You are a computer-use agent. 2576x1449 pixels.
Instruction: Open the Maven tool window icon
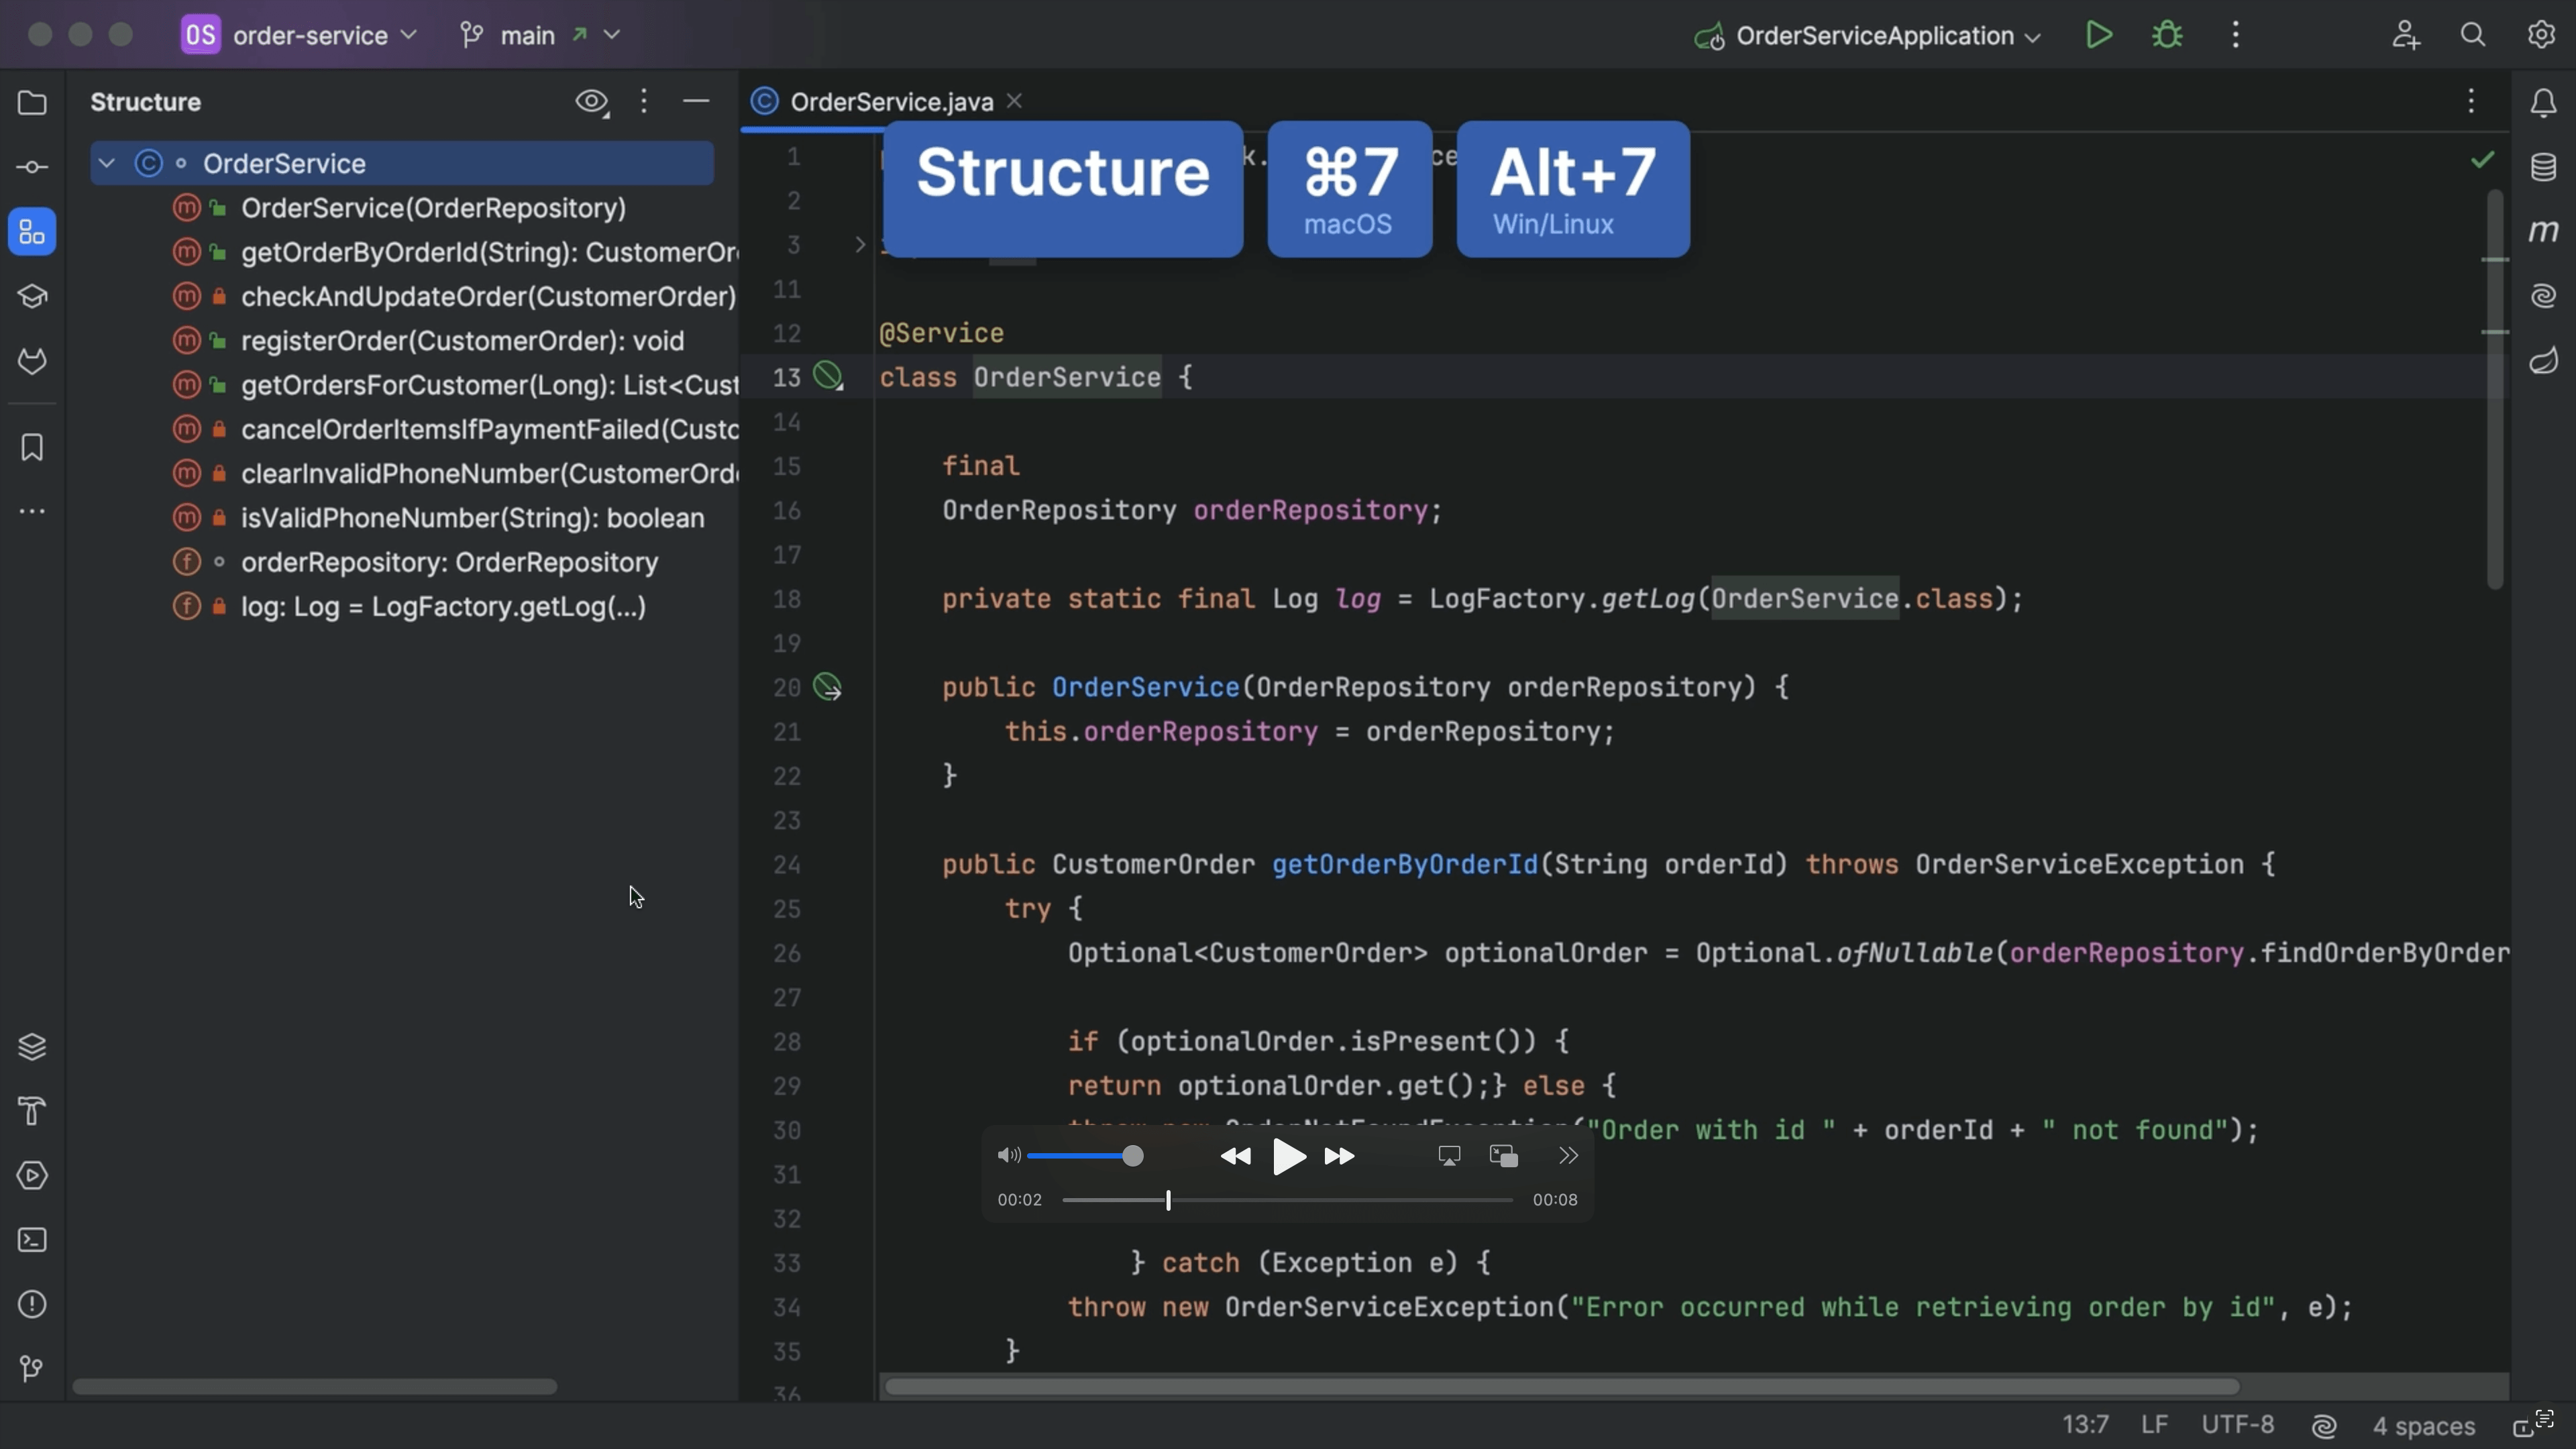tap(2543, 231)
